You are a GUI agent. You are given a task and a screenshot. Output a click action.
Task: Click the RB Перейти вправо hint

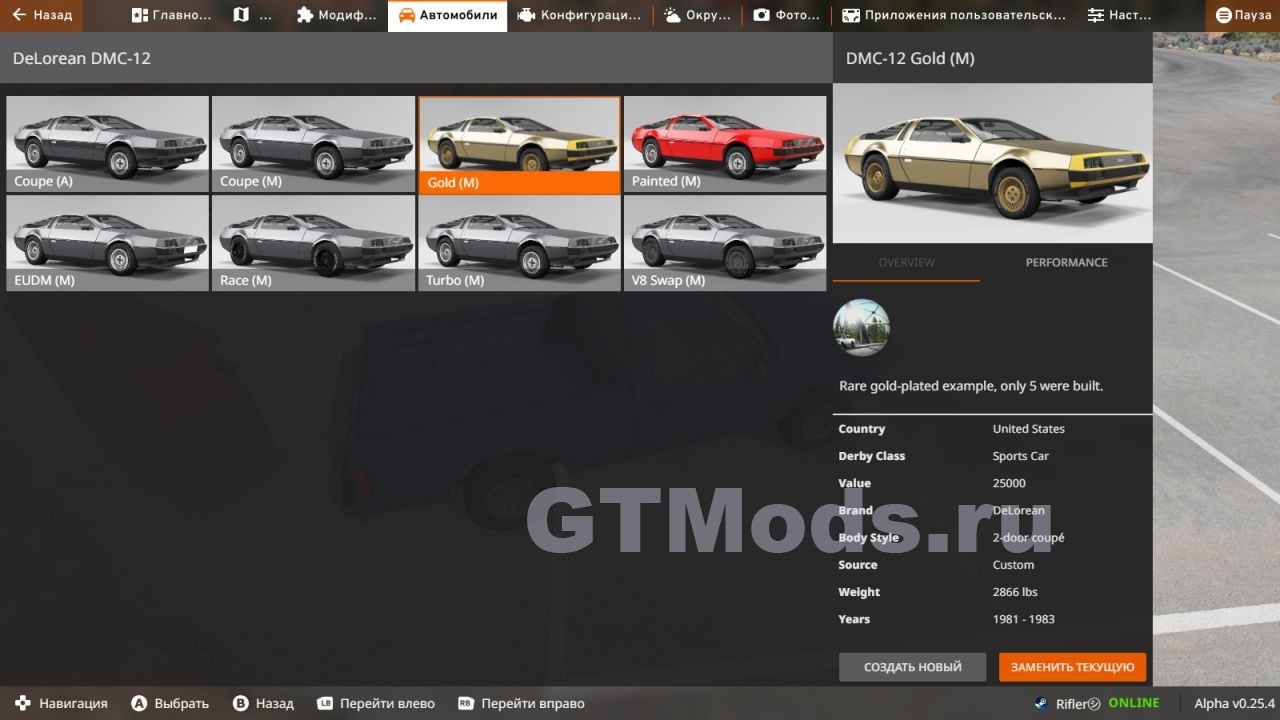[521, 703]
